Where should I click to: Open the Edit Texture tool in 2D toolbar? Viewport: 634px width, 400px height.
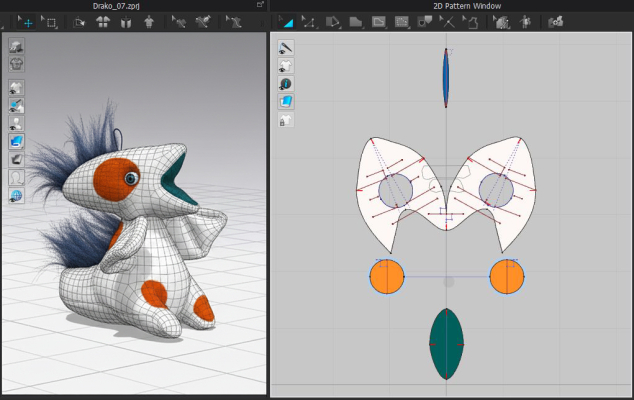pyautogui.click(x=501, y=22)
